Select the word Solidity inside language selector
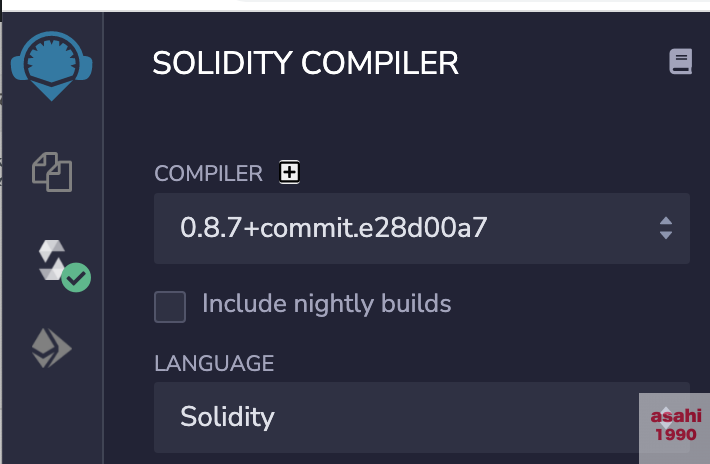The width and height of the screenshot is (710, 464). 227,417
